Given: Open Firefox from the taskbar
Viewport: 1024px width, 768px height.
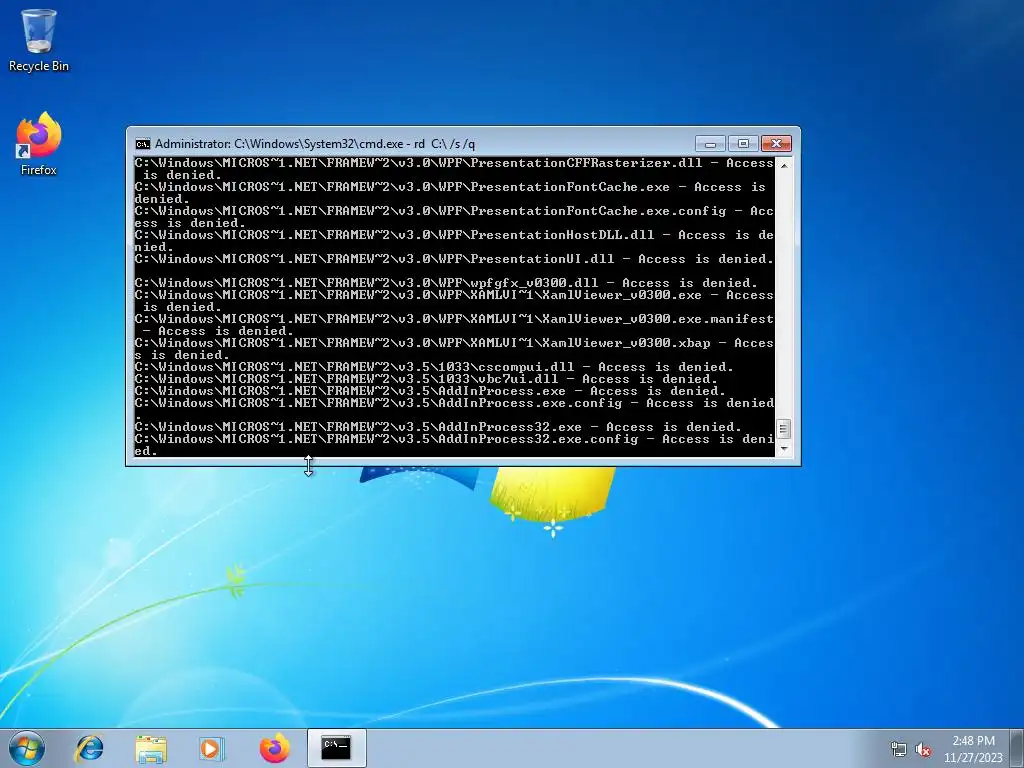Looking at the screenshot, I should coord(274,748).
